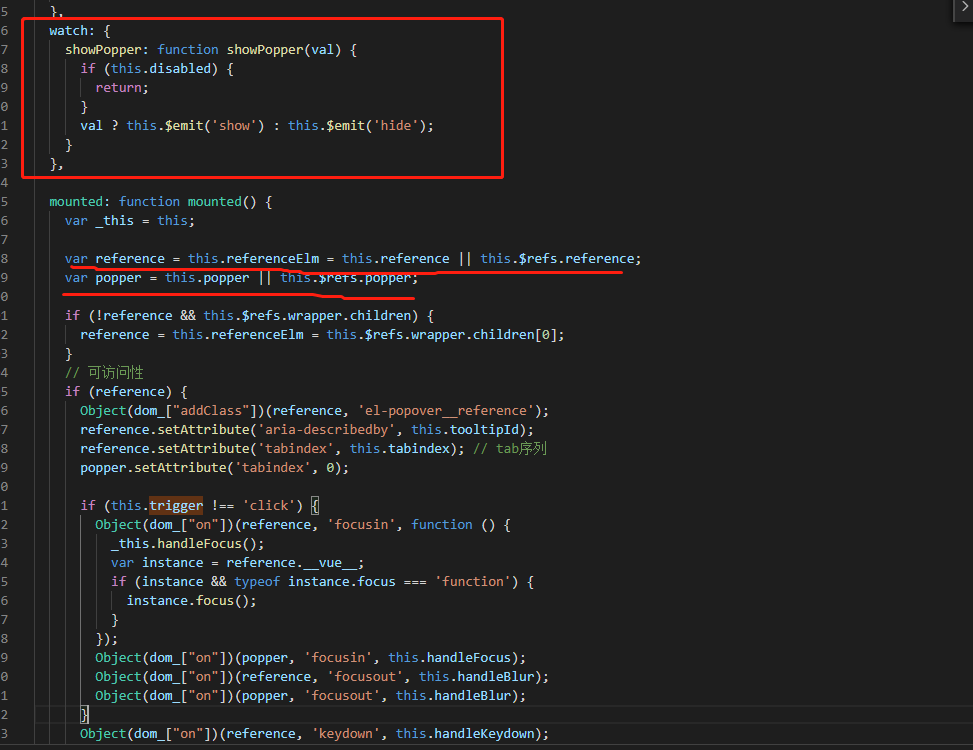Click the line assigning "this.$refs.wrapper.children[0]"
The image size is (973, 750).
point(322,335)
